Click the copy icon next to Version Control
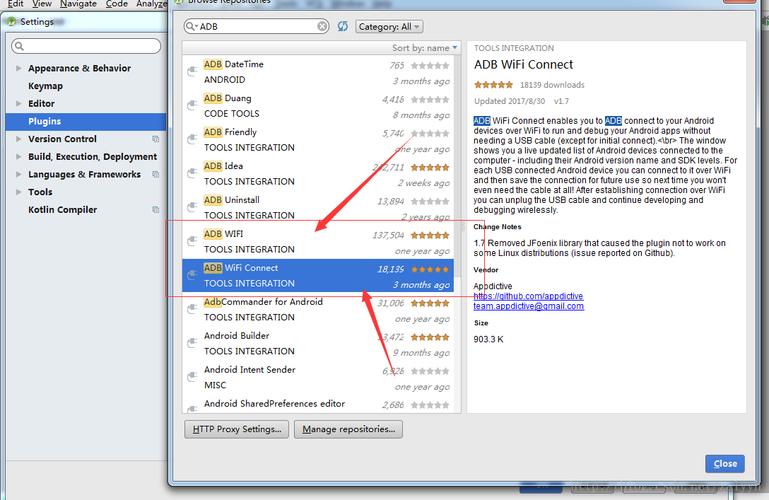 pos(155,139)
